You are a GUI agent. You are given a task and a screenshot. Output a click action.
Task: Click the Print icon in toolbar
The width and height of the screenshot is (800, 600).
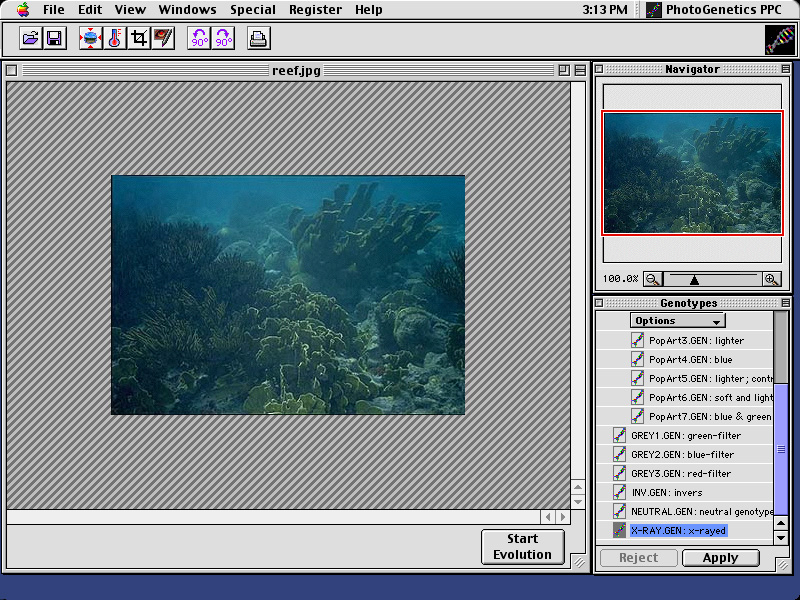258,39
